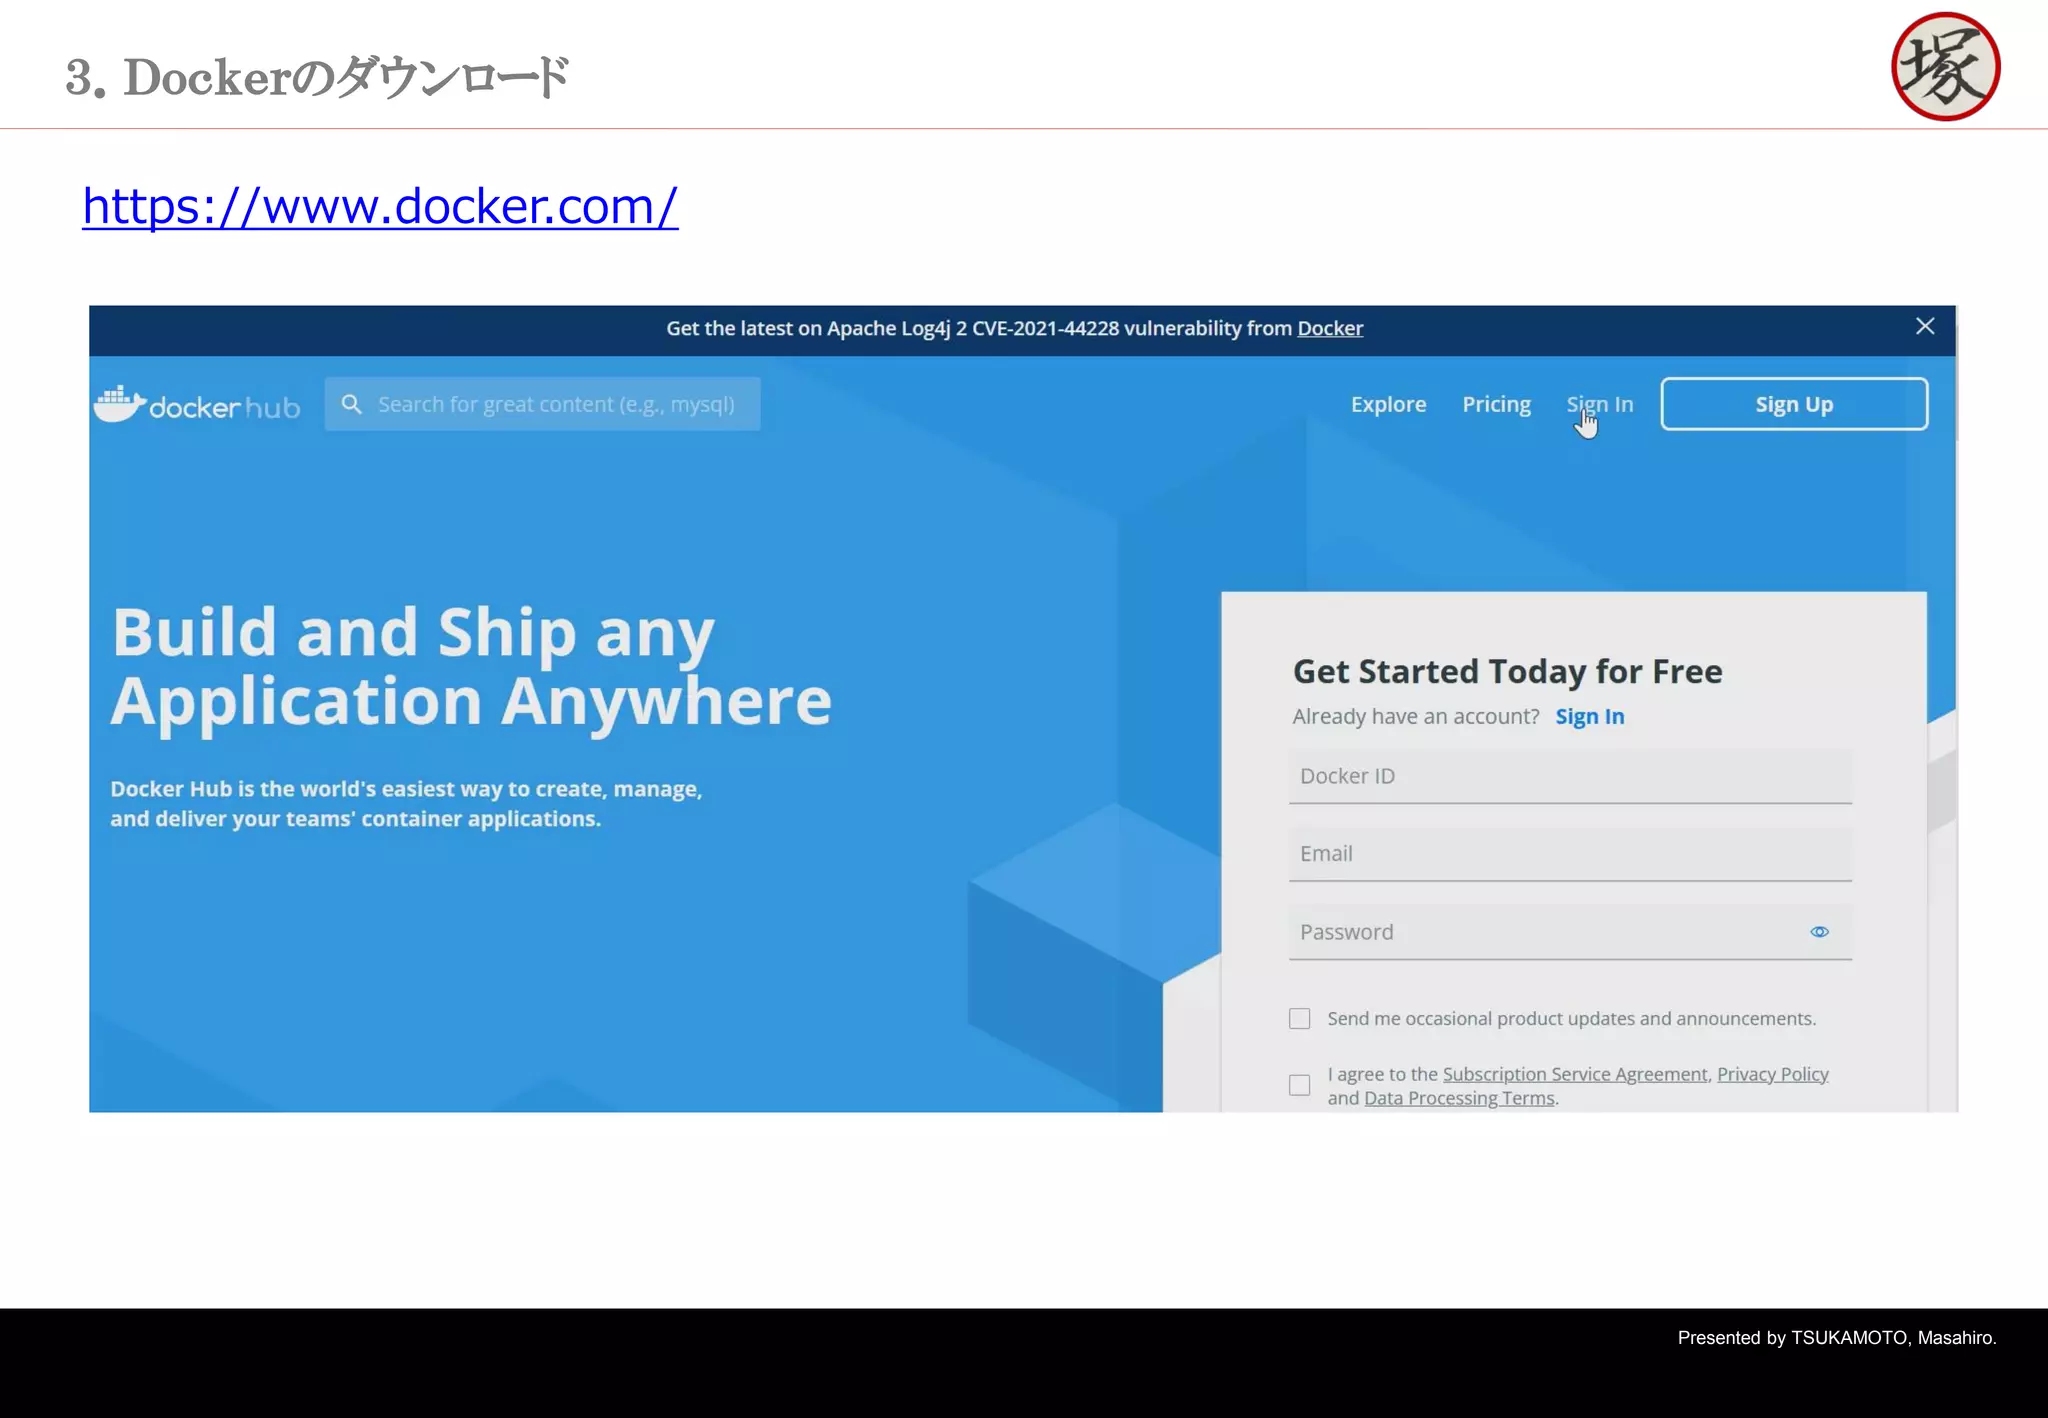Image resolution: width=2048 pixels, height=1418 pixels.
Task: Focus the Docker Hub search field
Action: point(542,404)
